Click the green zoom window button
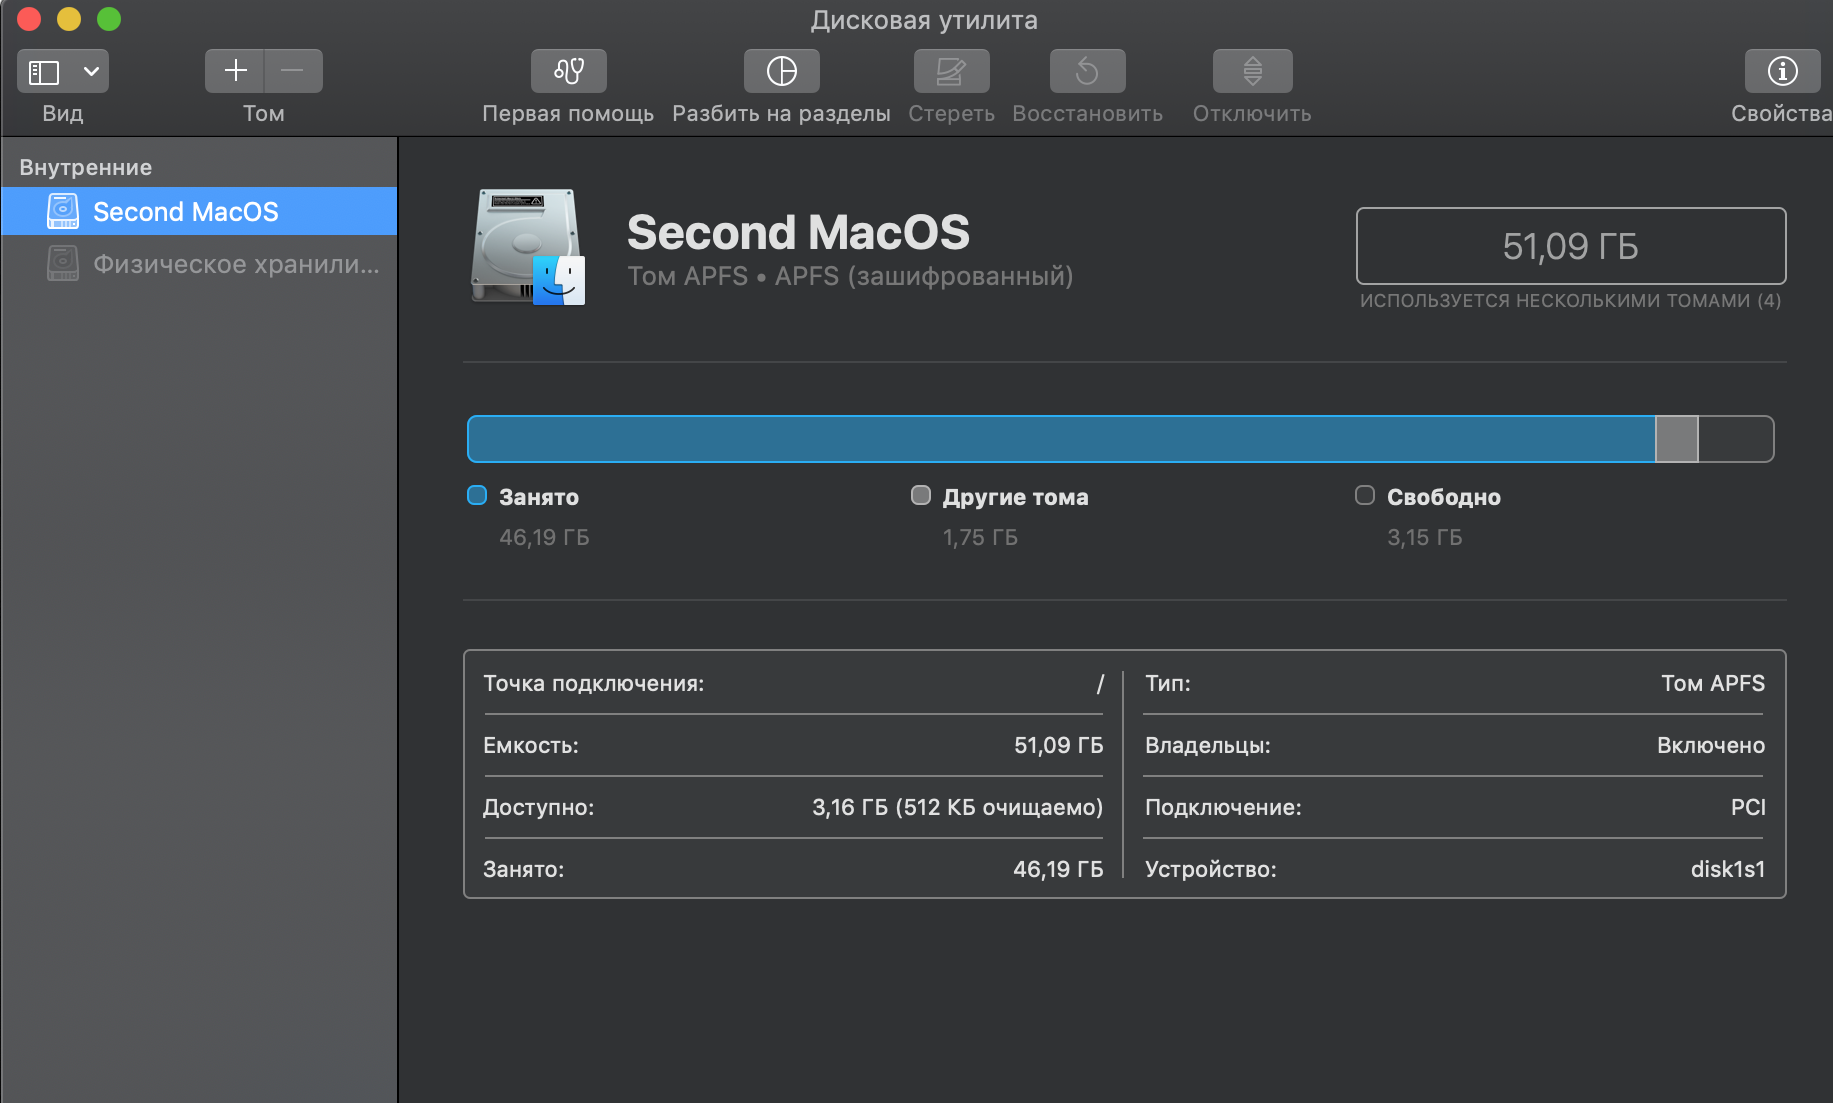Image resolution: width=1833 pixels, height=1103 pixels. [x=109, y=19]
